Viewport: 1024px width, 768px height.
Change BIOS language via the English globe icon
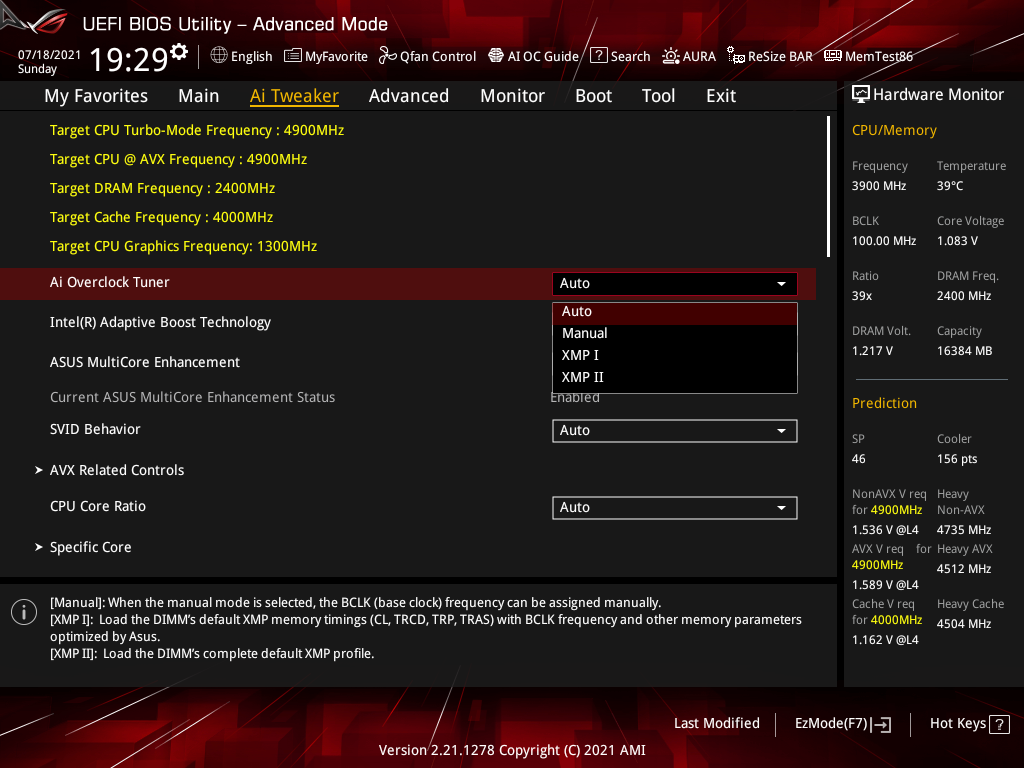[241, 56]
